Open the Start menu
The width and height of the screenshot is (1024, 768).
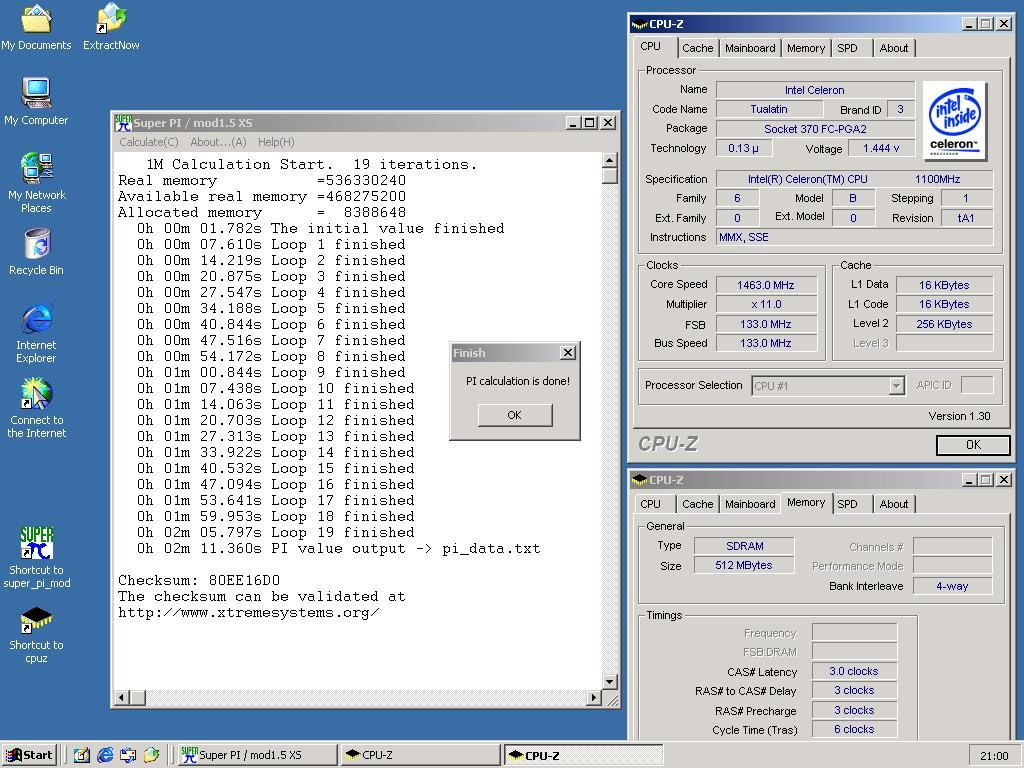[x=29, y=755]
